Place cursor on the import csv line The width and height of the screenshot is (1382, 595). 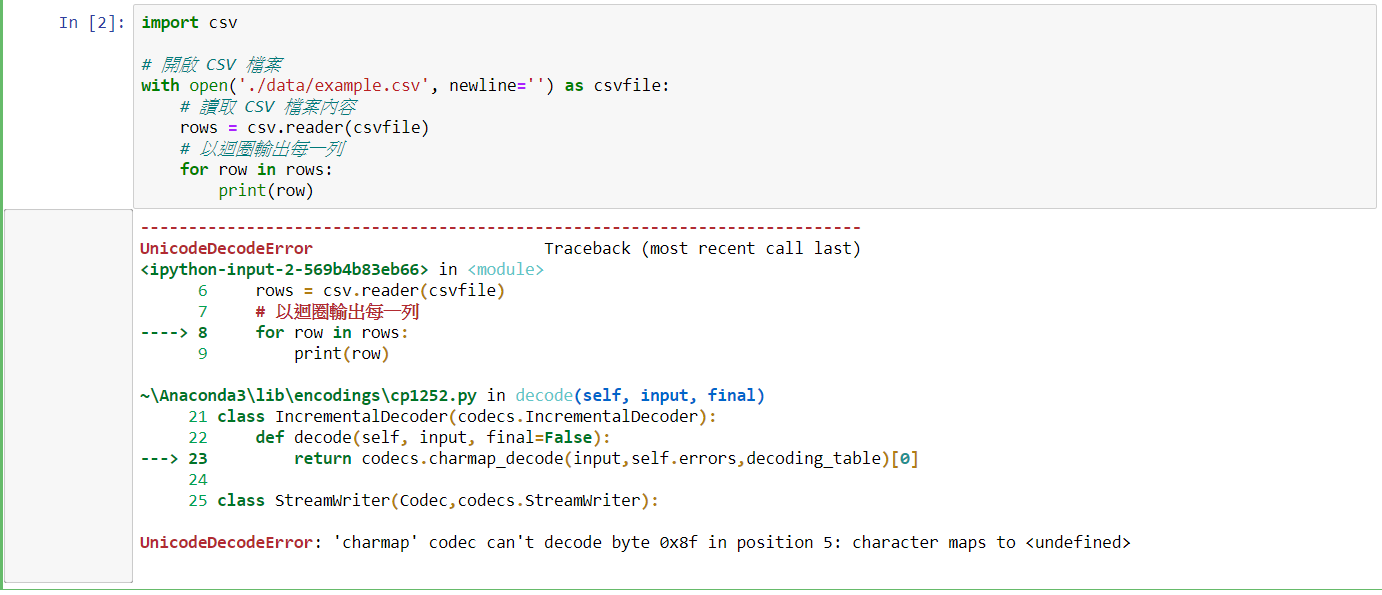[190, 22]
